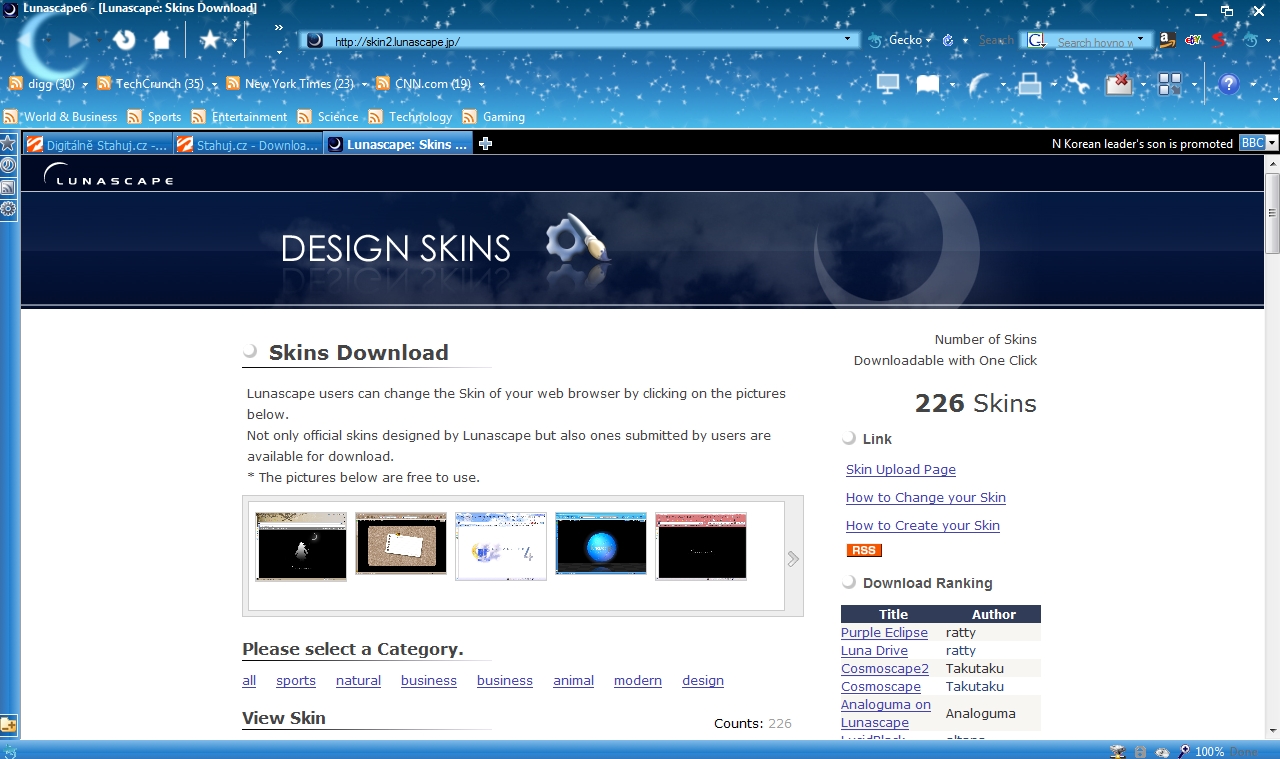
Task: Click the popup blocker red X icon
Action: (x=1119, y=84)
